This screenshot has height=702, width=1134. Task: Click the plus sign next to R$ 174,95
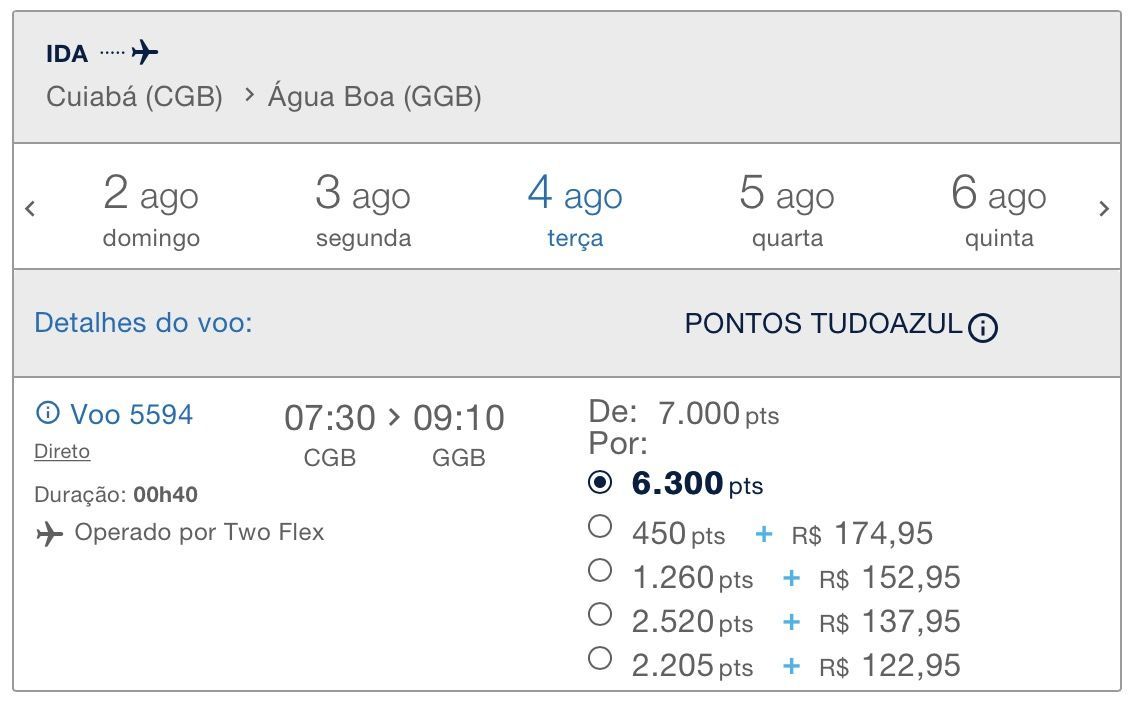click(764, 534)
